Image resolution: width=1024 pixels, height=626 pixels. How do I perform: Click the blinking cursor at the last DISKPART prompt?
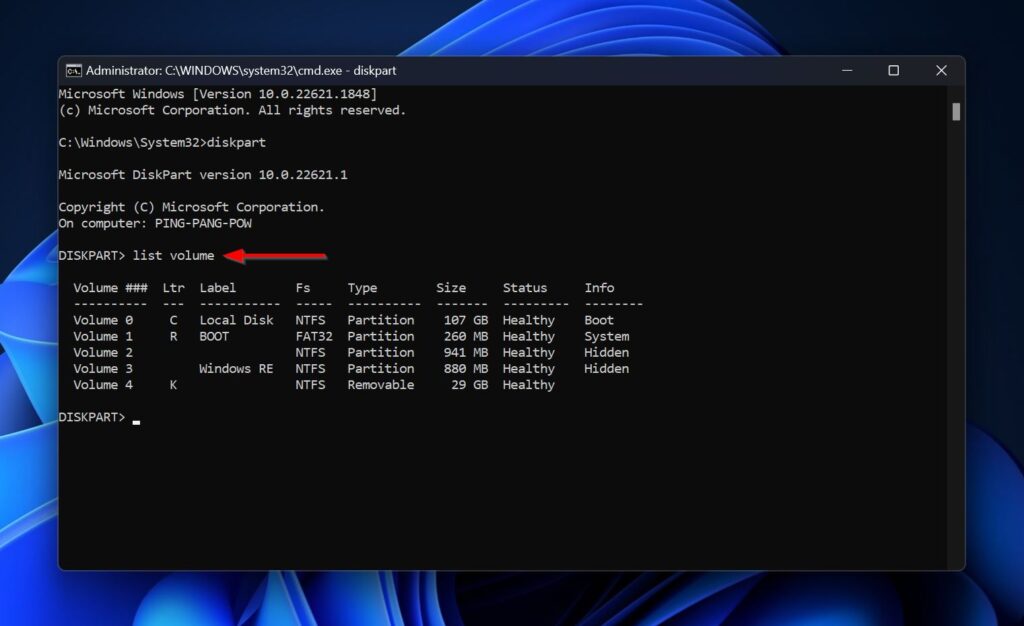coord(136,420)
